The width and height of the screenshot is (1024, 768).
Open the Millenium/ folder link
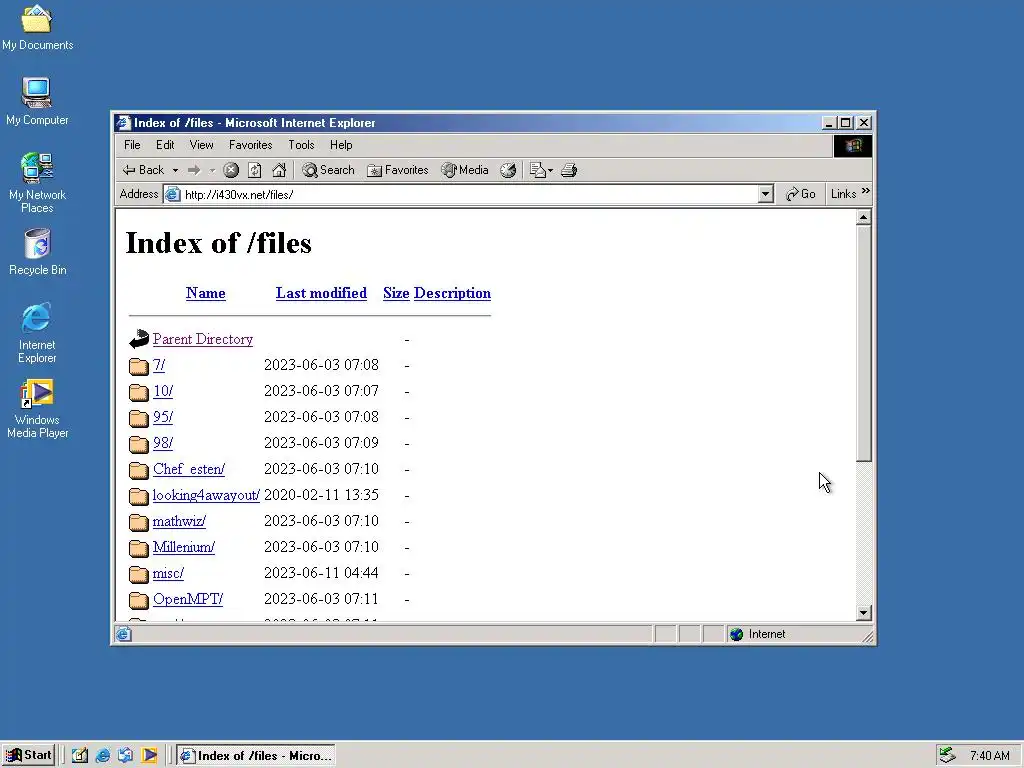(184, 547)
